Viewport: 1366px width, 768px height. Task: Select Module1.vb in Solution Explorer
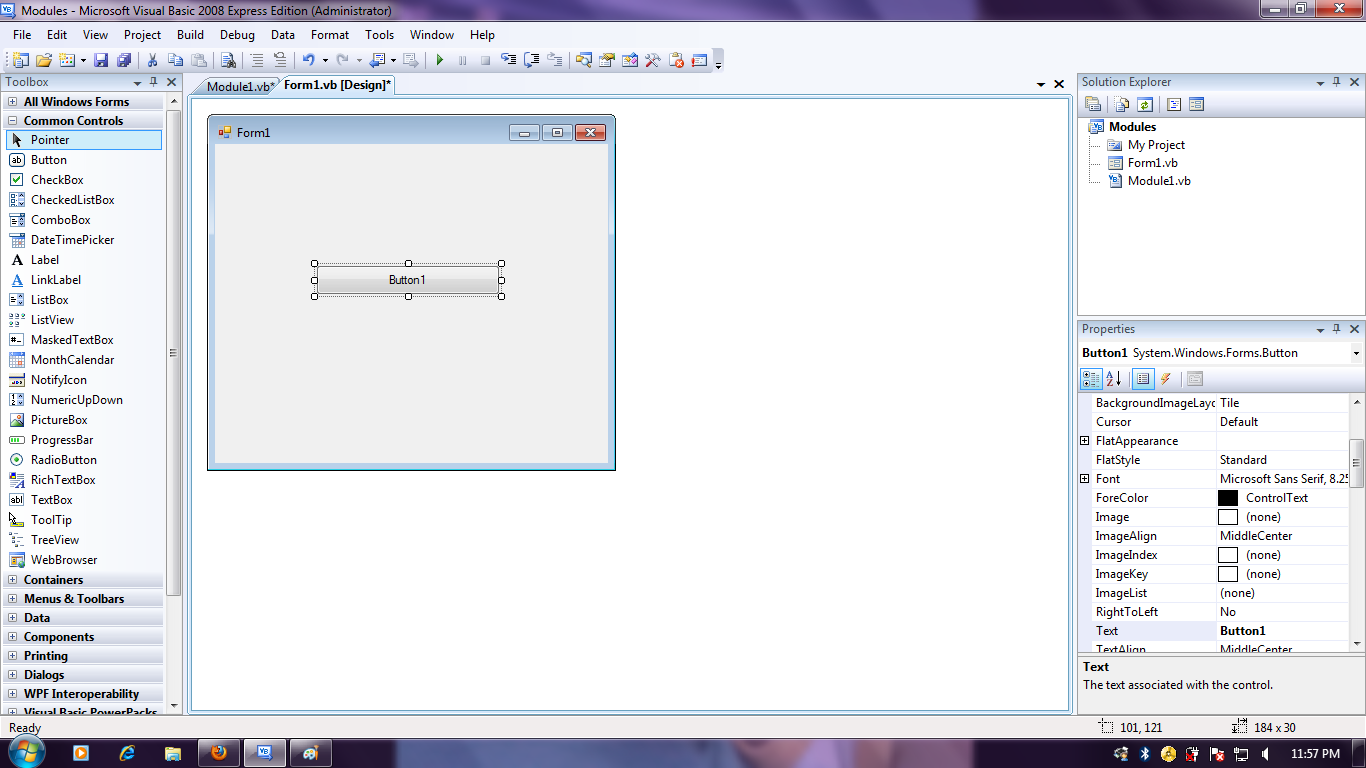[x=1159, y=181]
